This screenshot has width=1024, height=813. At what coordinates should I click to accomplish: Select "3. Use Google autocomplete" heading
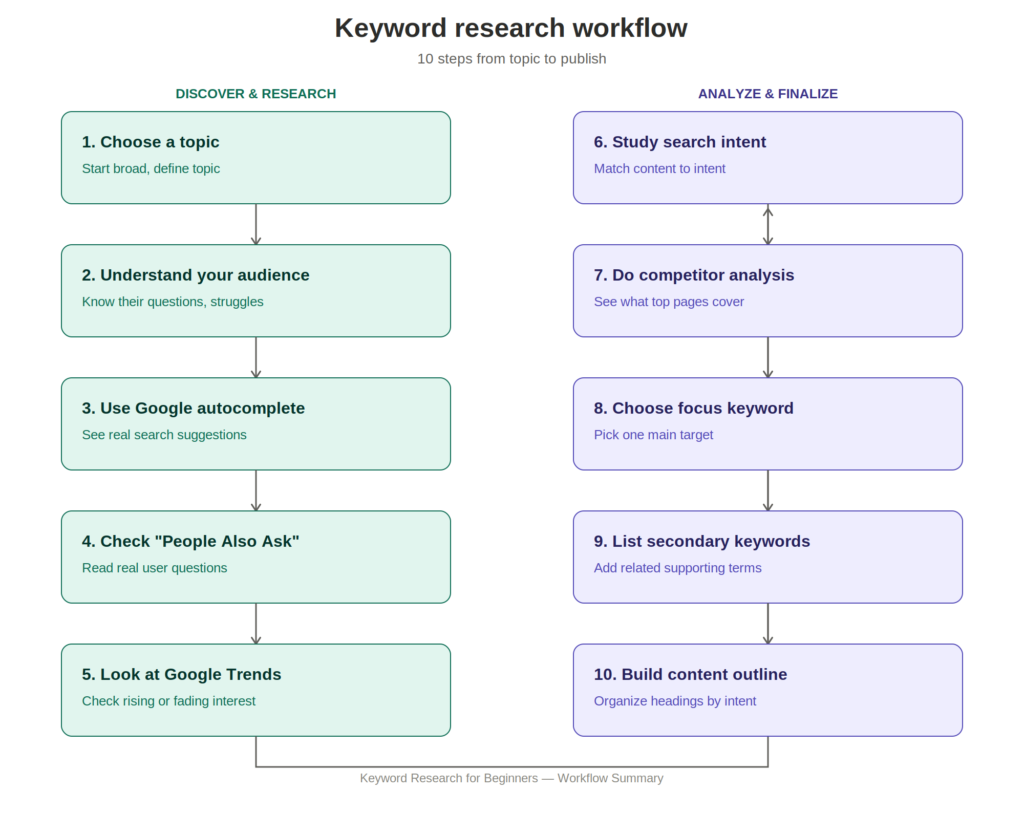point(193,408)
